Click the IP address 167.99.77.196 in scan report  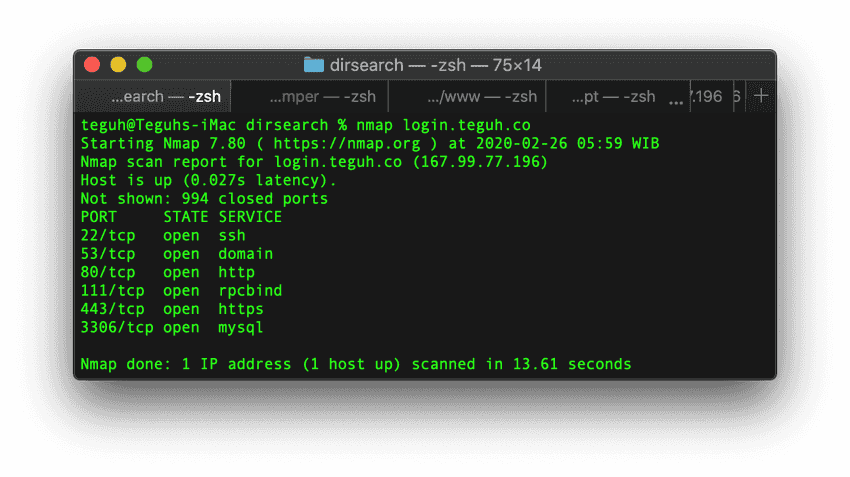pyautogui.click(x=480, y=162)
